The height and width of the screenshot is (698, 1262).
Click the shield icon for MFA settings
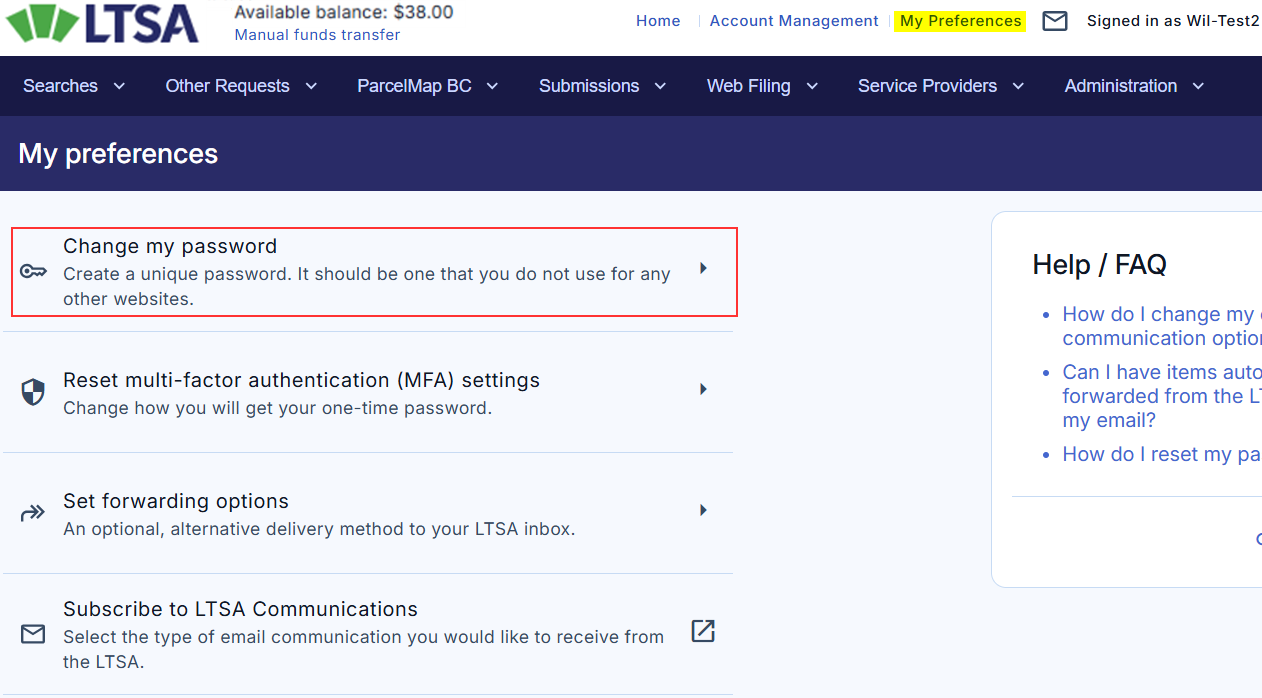(33, 392)
